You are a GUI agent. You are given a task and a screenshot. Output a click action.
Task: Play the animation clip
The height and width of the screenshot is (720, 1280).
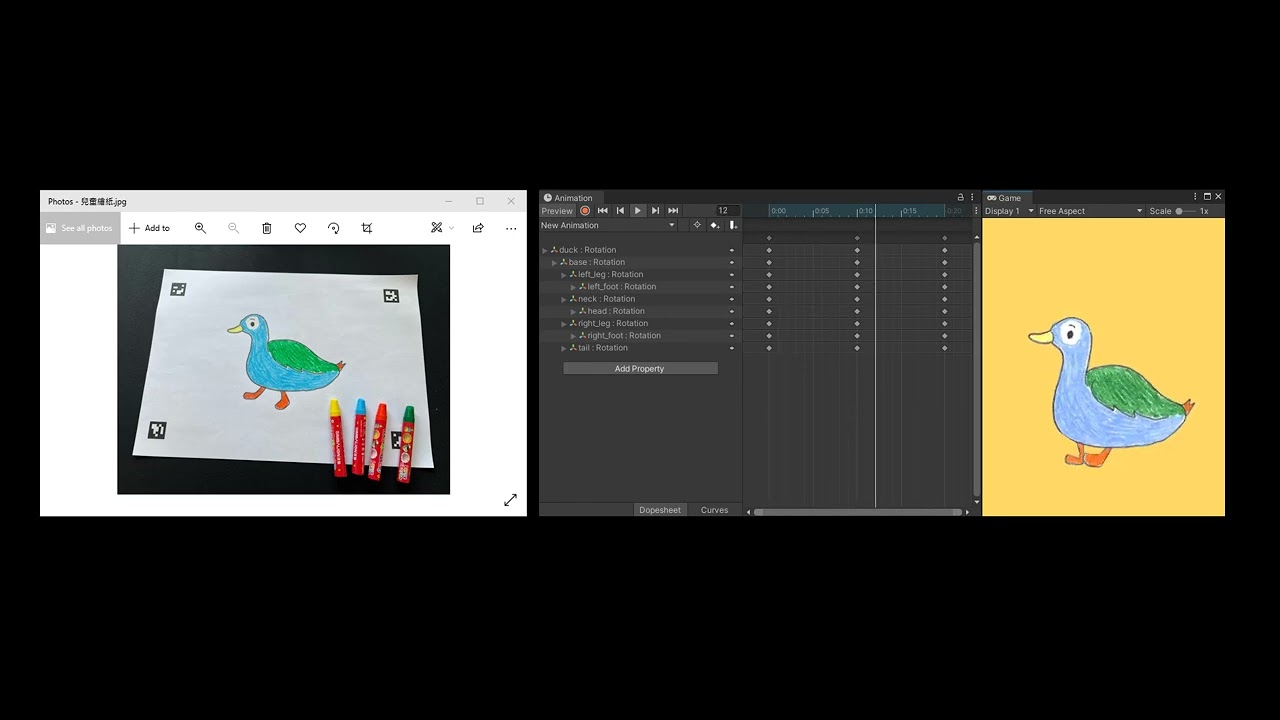[x=637, y=211]
